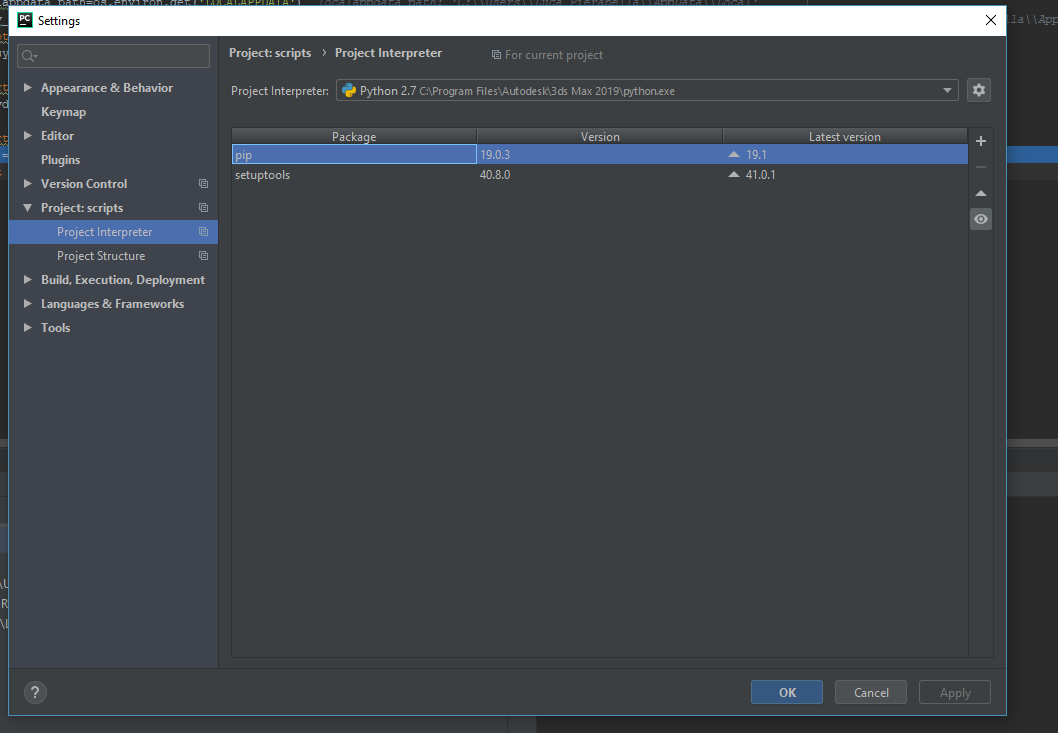Close the Settings dialog
Image resolution: width=1058 pixels, height=733 pixels.
[991, 20]
